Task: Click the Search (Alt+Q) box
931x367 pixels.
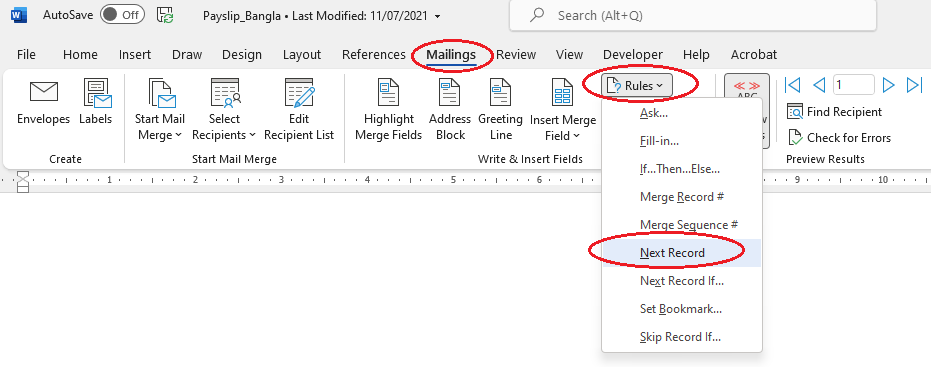Action: 693,15
